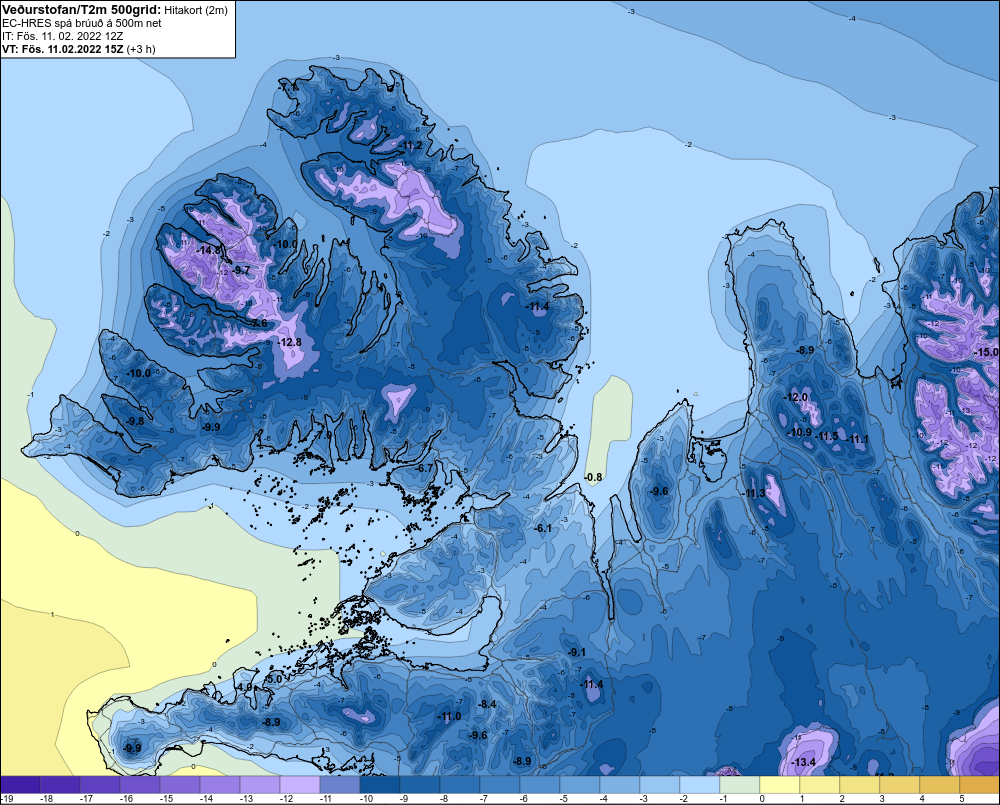This screenshot has width=1000, height=805.
Task: Click the -11.0 temperature label
Action: (449, 716)
